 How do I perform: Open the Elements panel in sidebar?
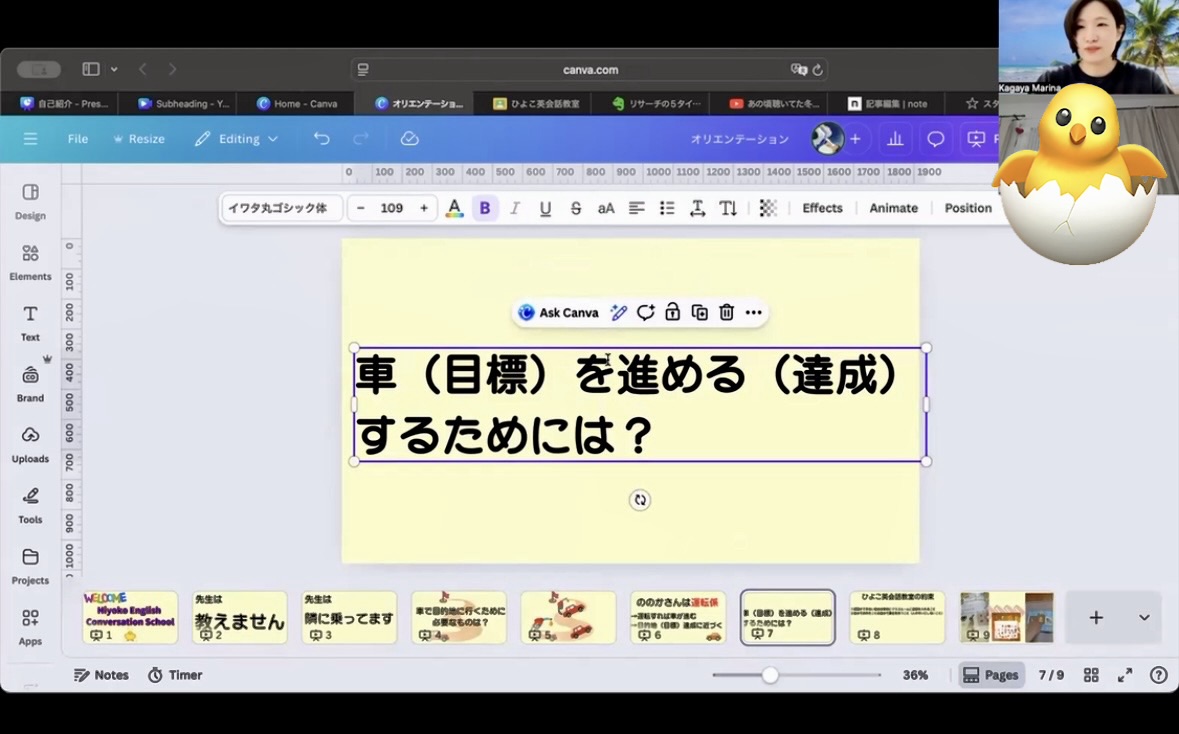coord(30,262)
